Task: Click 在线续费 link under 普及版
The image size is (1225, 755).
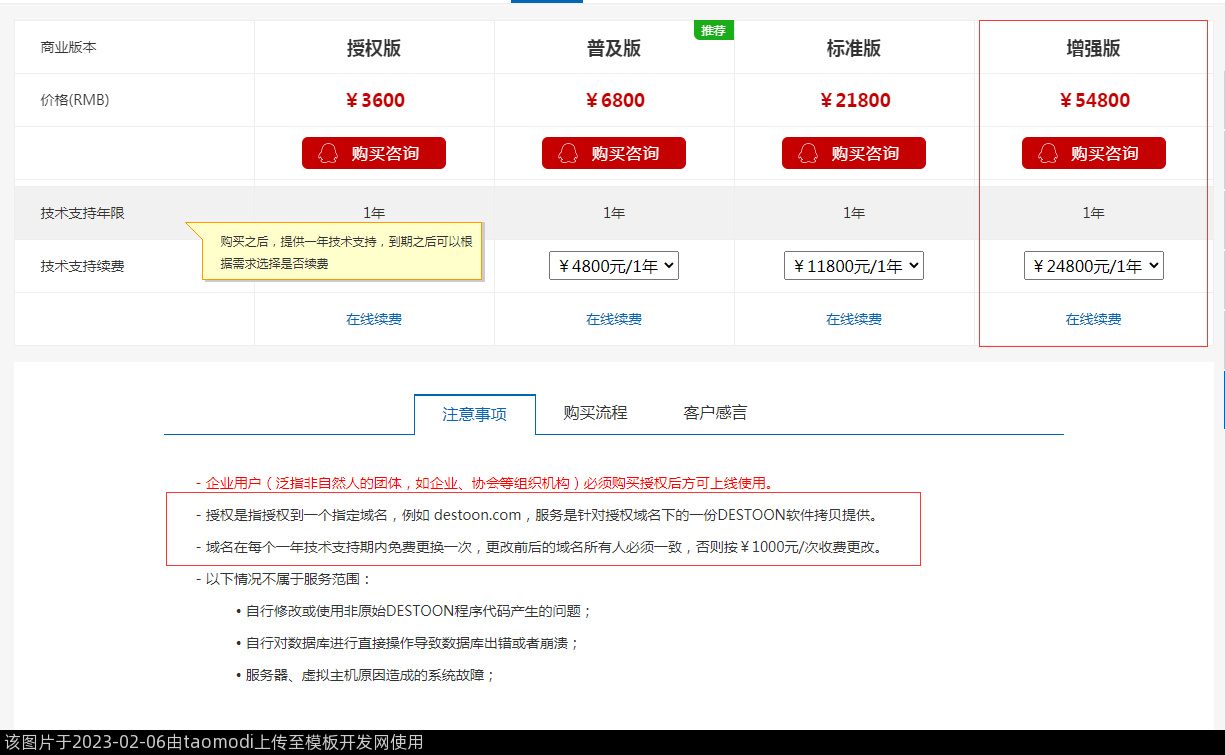Action: (x=614, y=319)
